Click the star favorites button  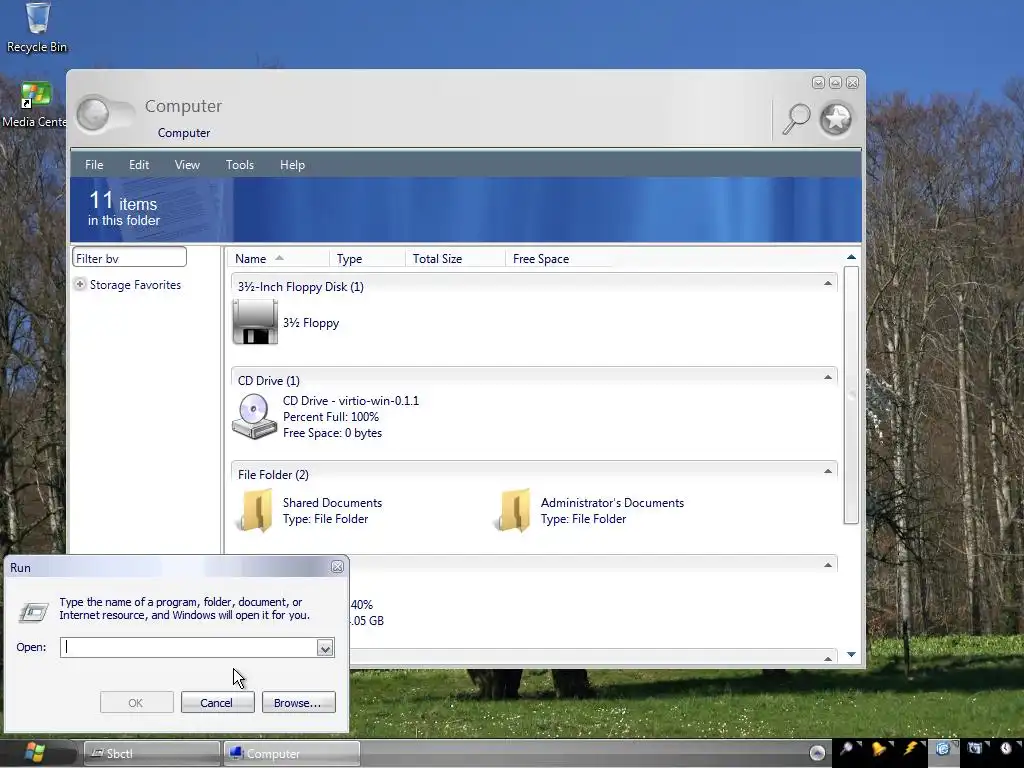click(836, 119)
